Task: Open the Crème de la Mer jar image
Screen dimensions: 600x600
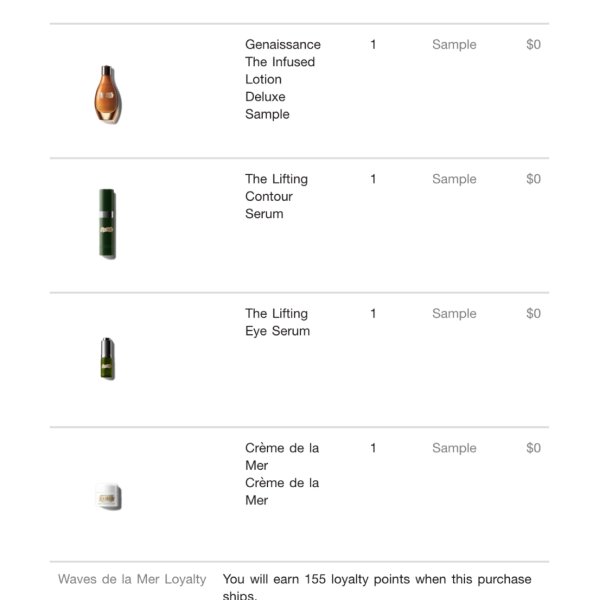Action: (x=108, y=497)
